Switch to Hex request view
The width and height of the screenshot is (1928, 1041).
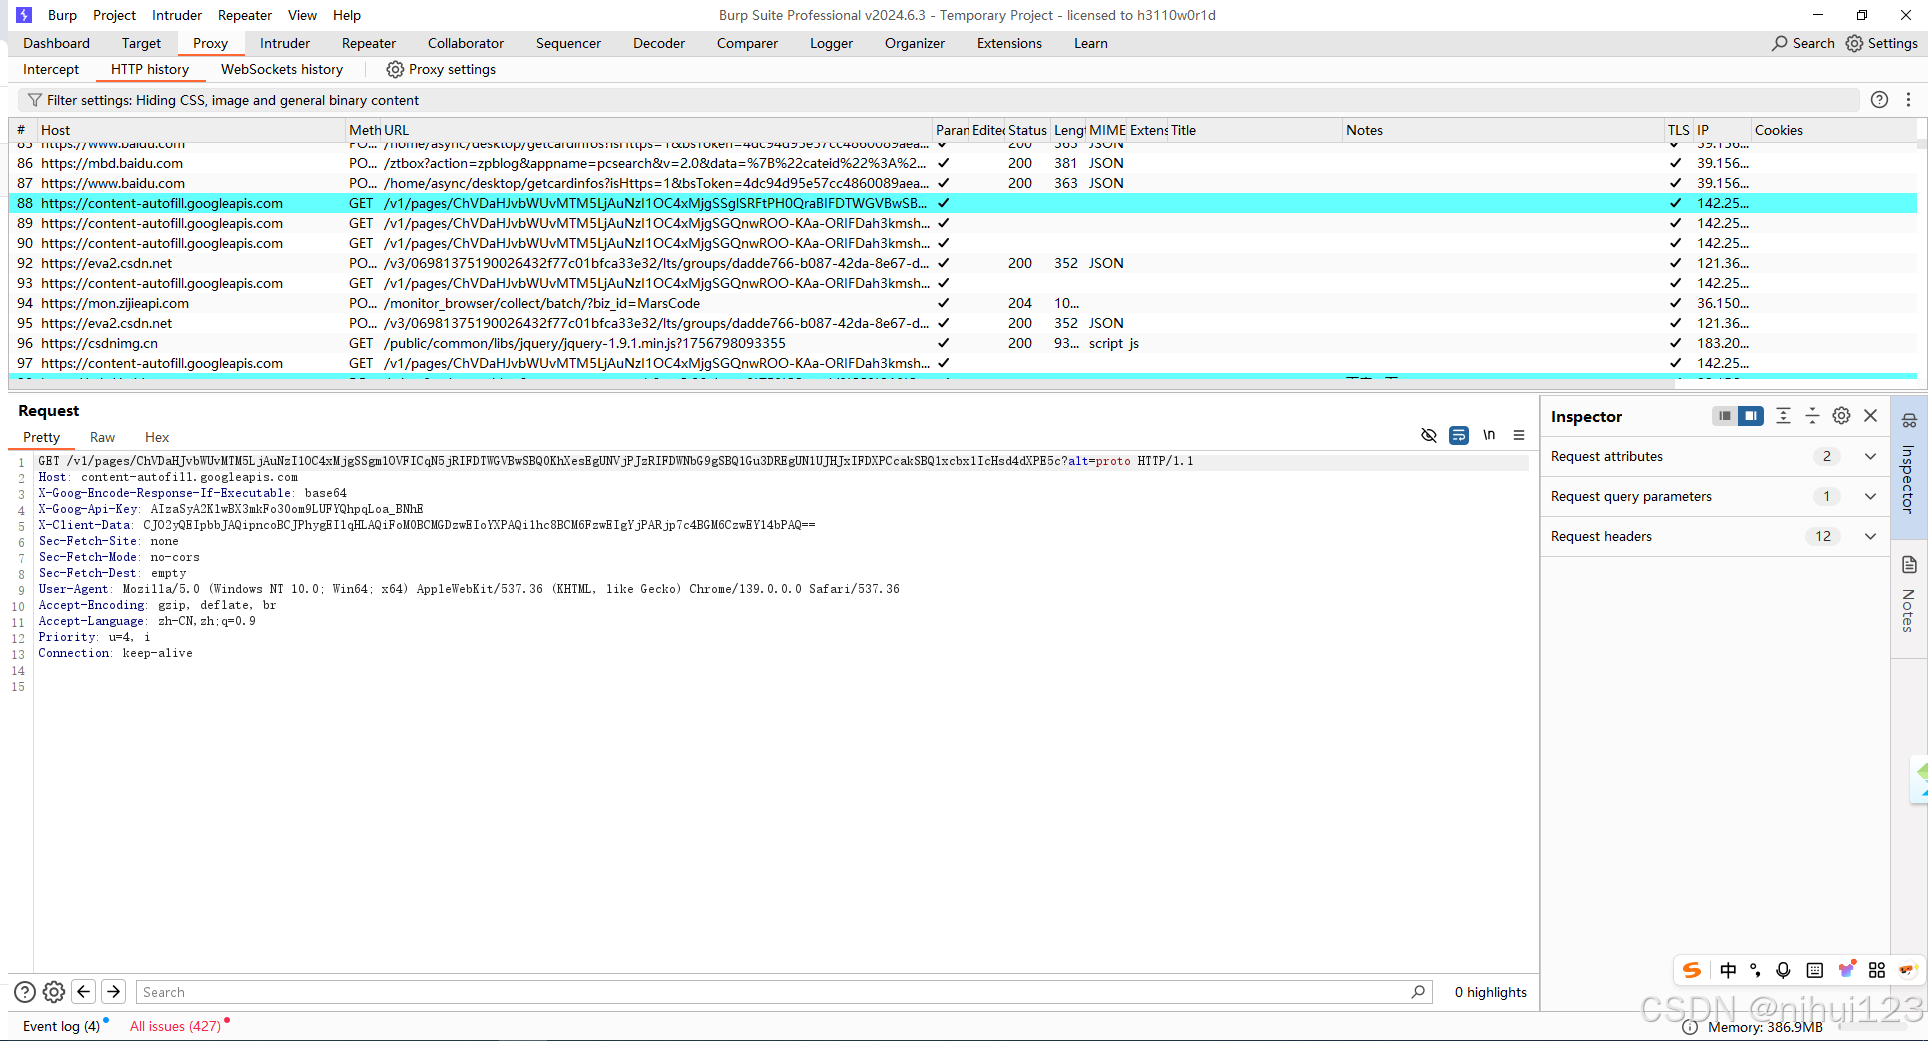[x=157, y=437]
